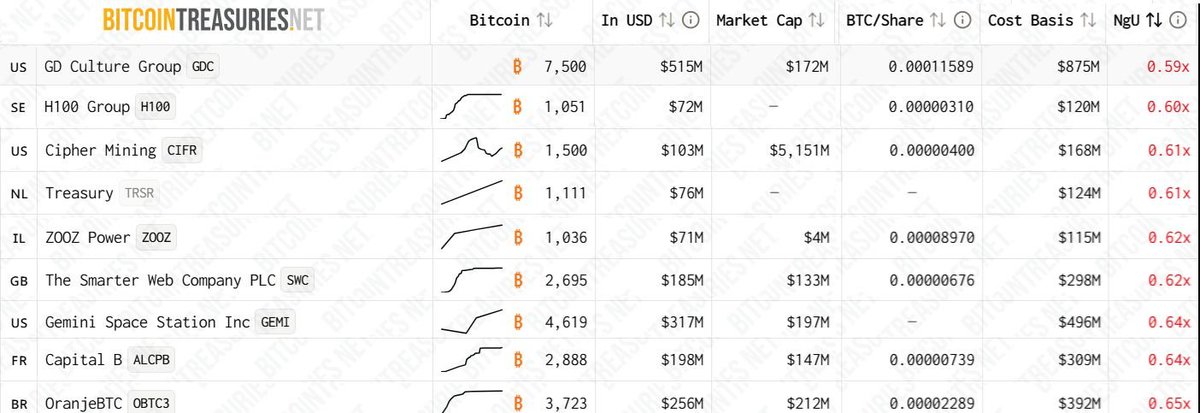Open Cipher Mining company entry
Image resolution: width=1200 pixels, height=413 pixels.
coord(100,151)
